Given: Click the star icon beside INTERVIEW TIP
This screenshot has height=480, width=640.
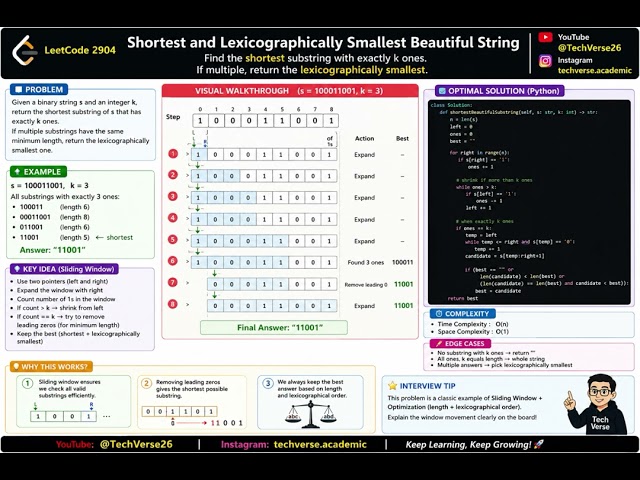Looking at the screenshot, I should [392, 386].
